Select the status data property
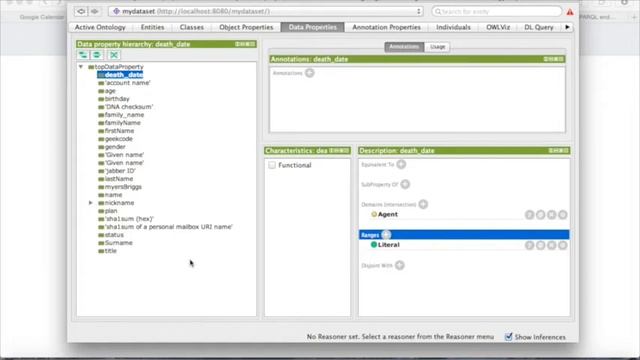Viewport: 640px width, 360px height. 111,235
